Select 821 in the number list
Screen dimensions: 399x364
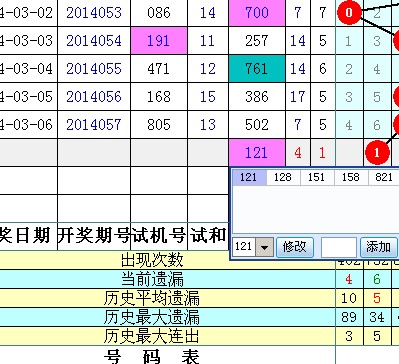(x=384, y=177)
